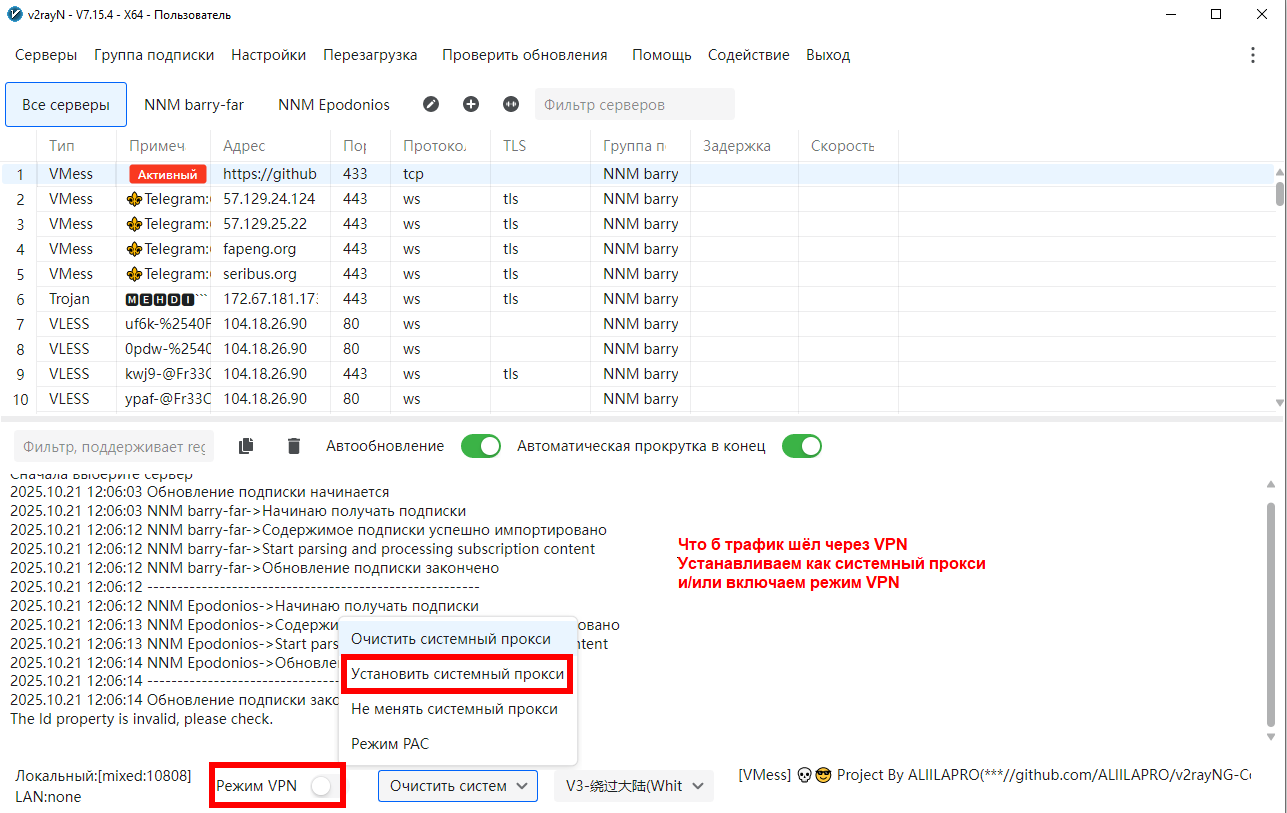Viewport: 1287px width, 813px height.
Task: Open the V3 routing rule dropdown
Action: (634, 786)
